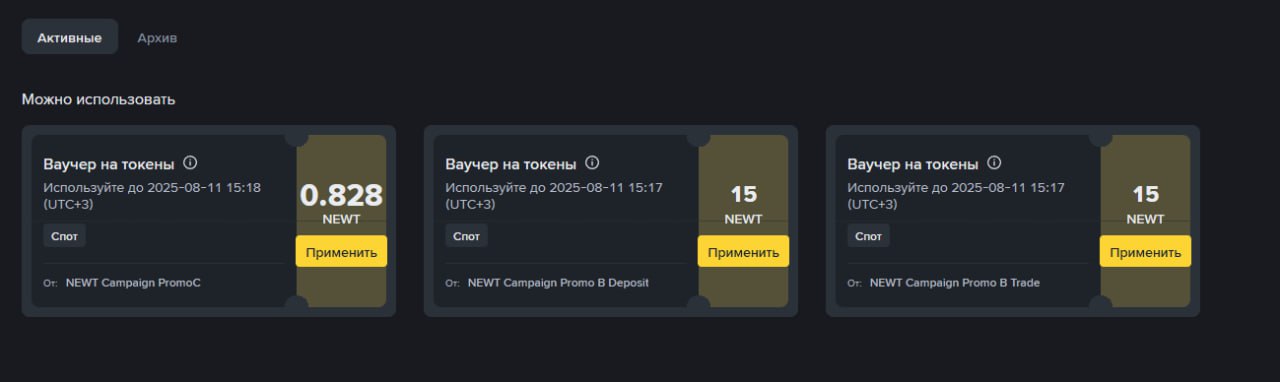Select the Спот tag on PromoC voucher

tap(65, 236)
